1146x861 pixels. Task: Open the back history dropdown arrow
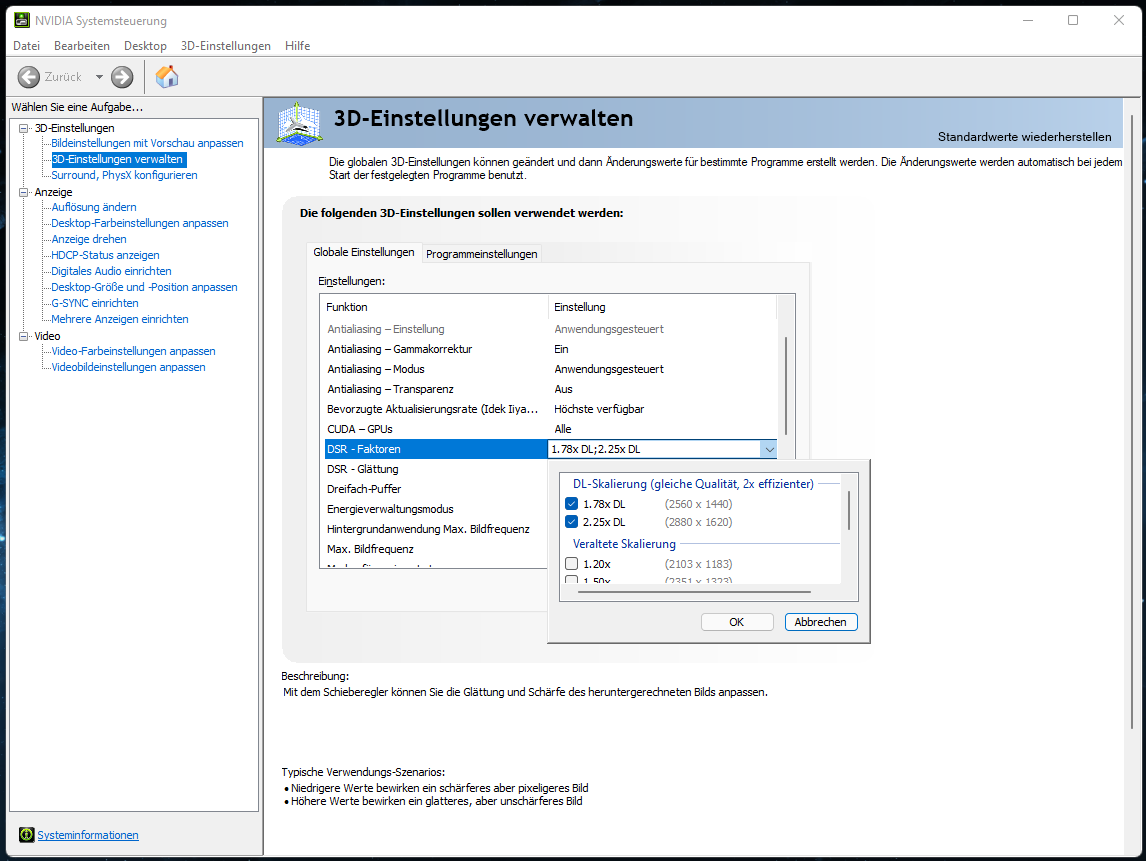pyautogui.click(x=99, y=77)
